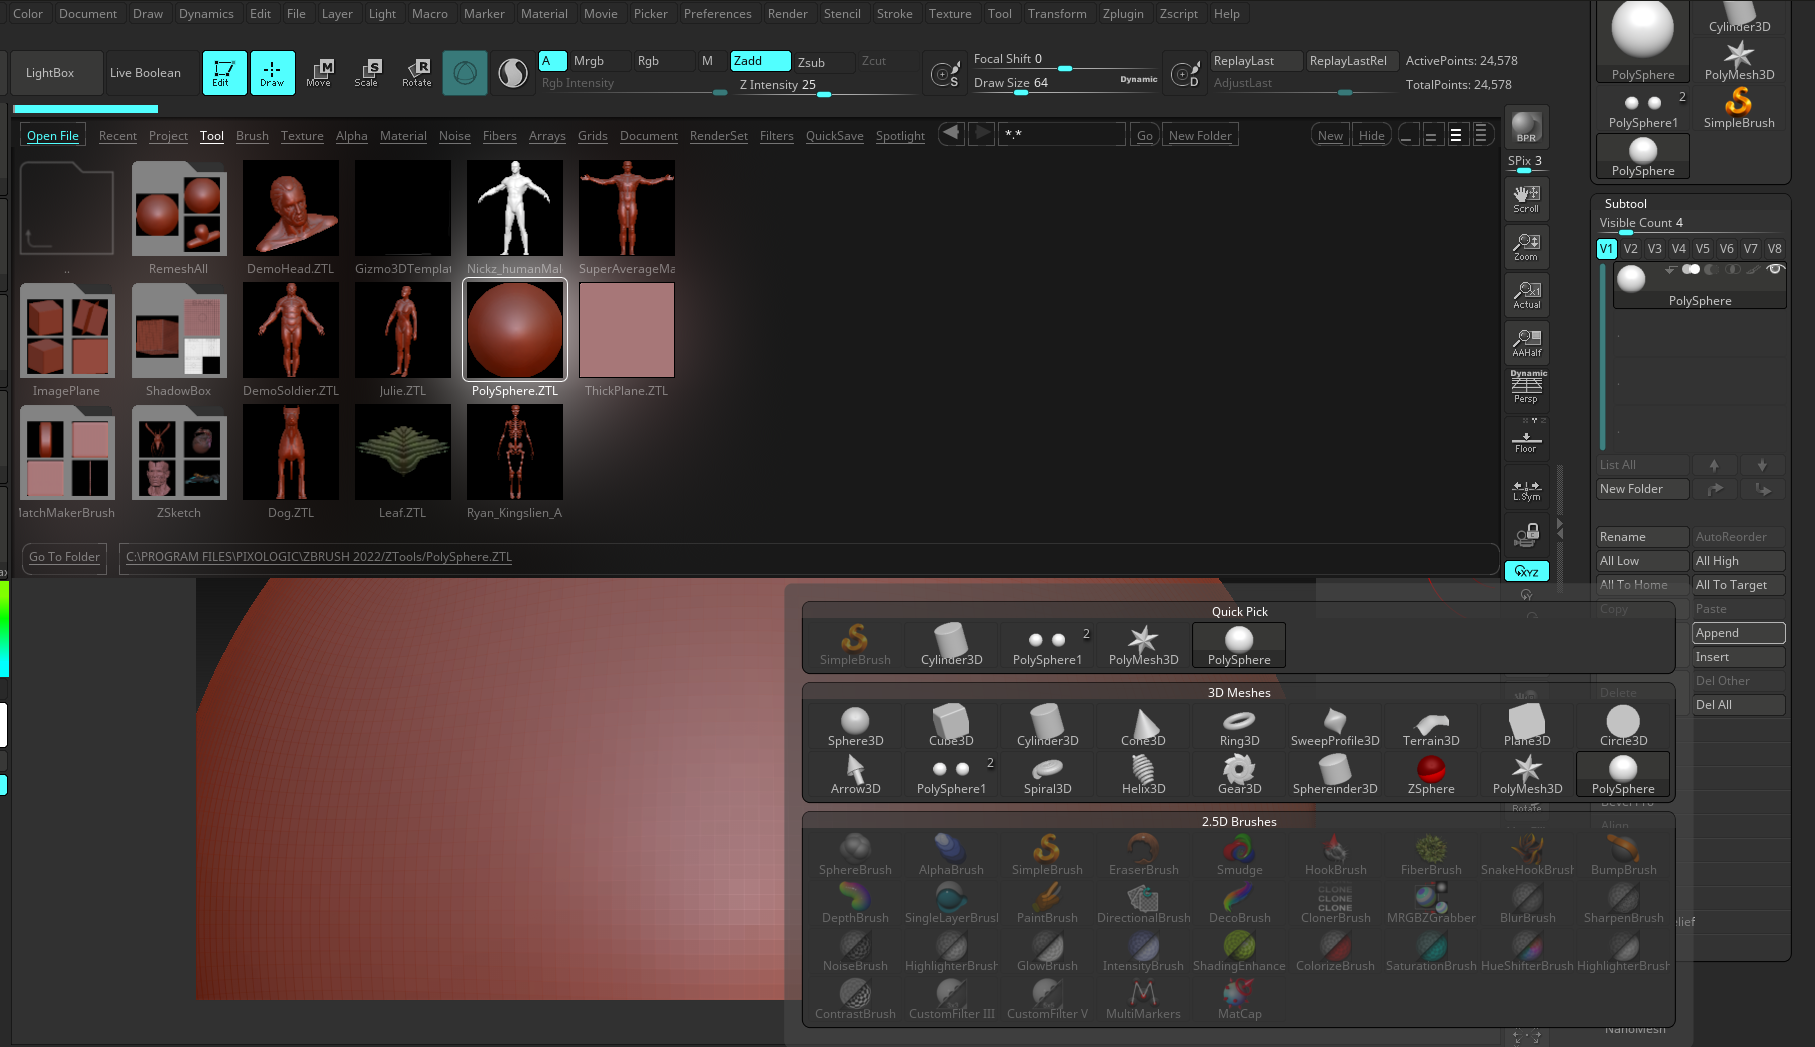
Task: Open the Zplugin menu
Action: coord(1122,14)
